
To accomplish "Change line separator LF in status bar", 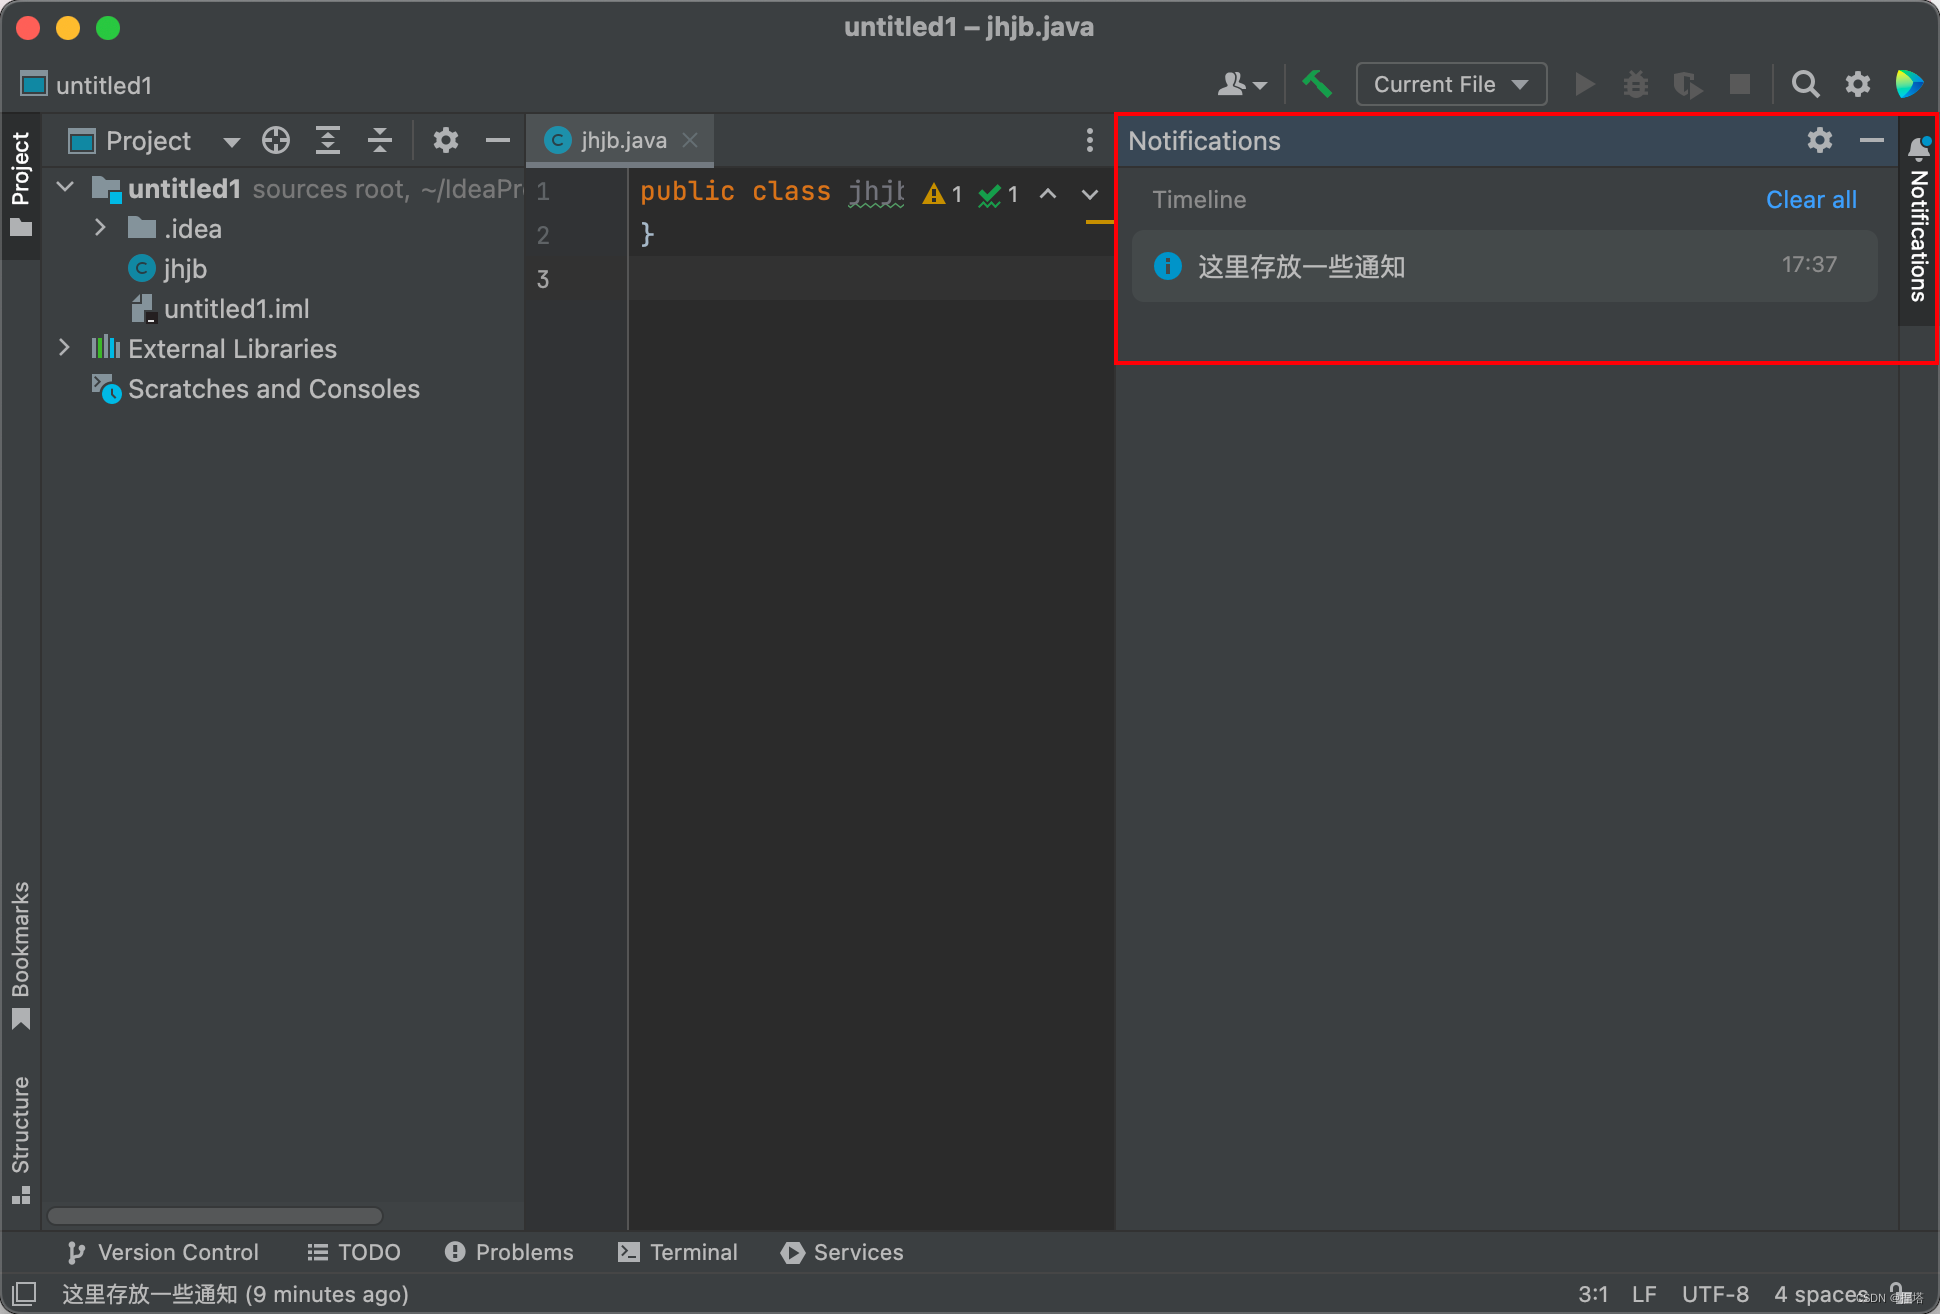I will (1644, 1294).
